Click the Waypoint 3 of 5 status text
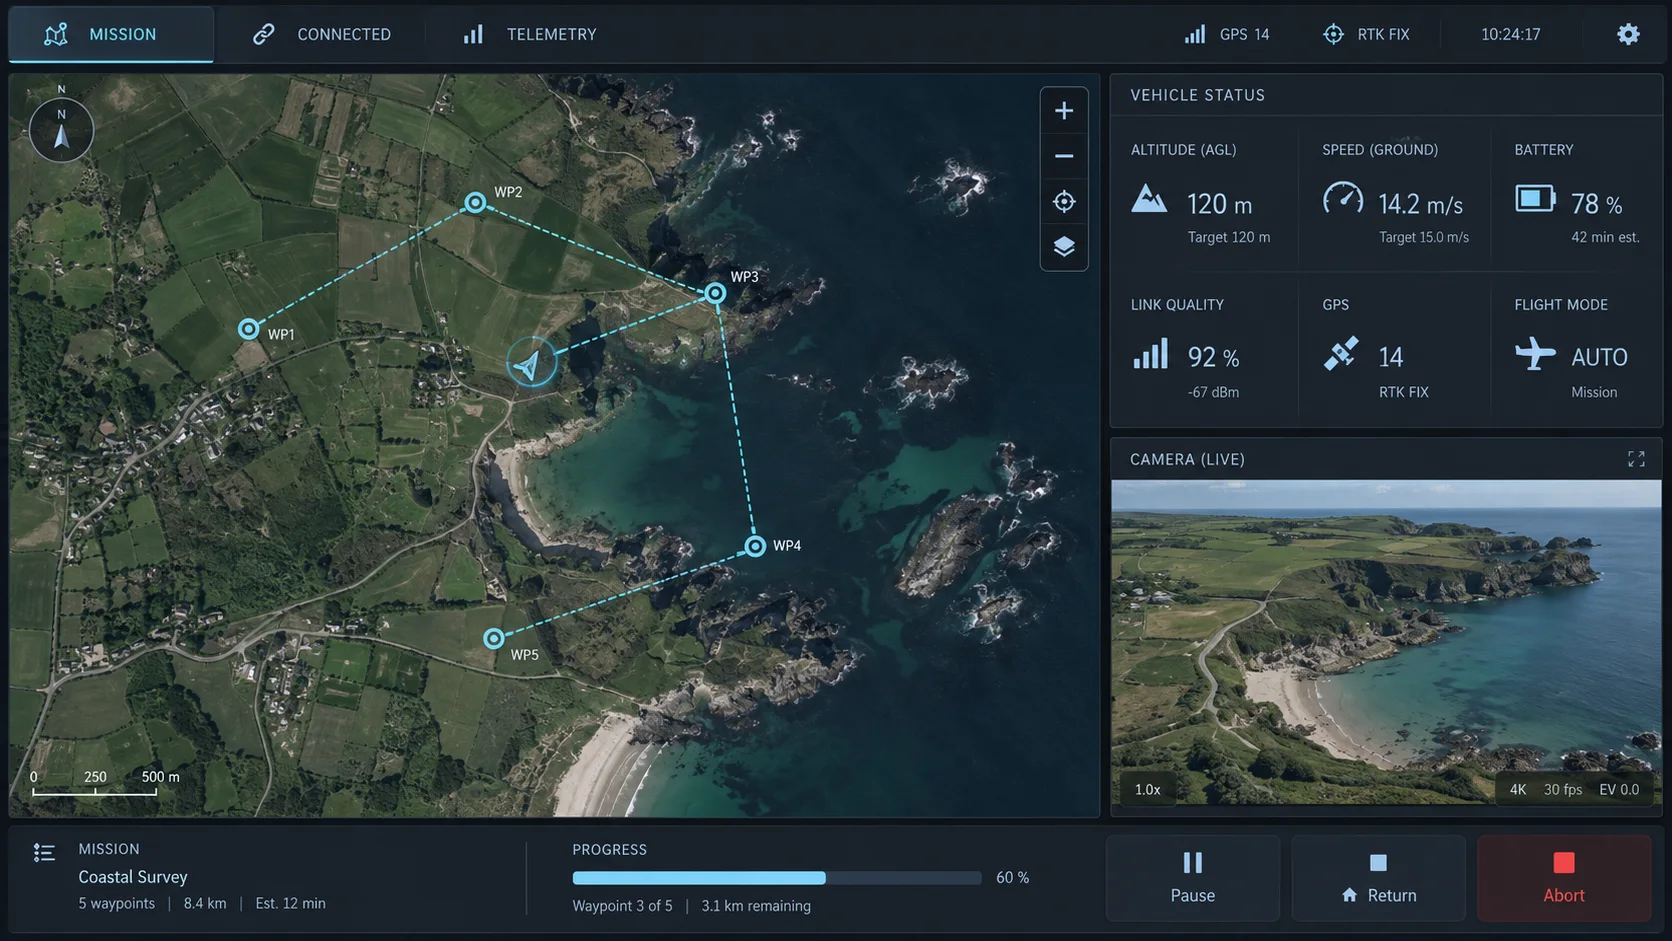 (x=622, y=906)
